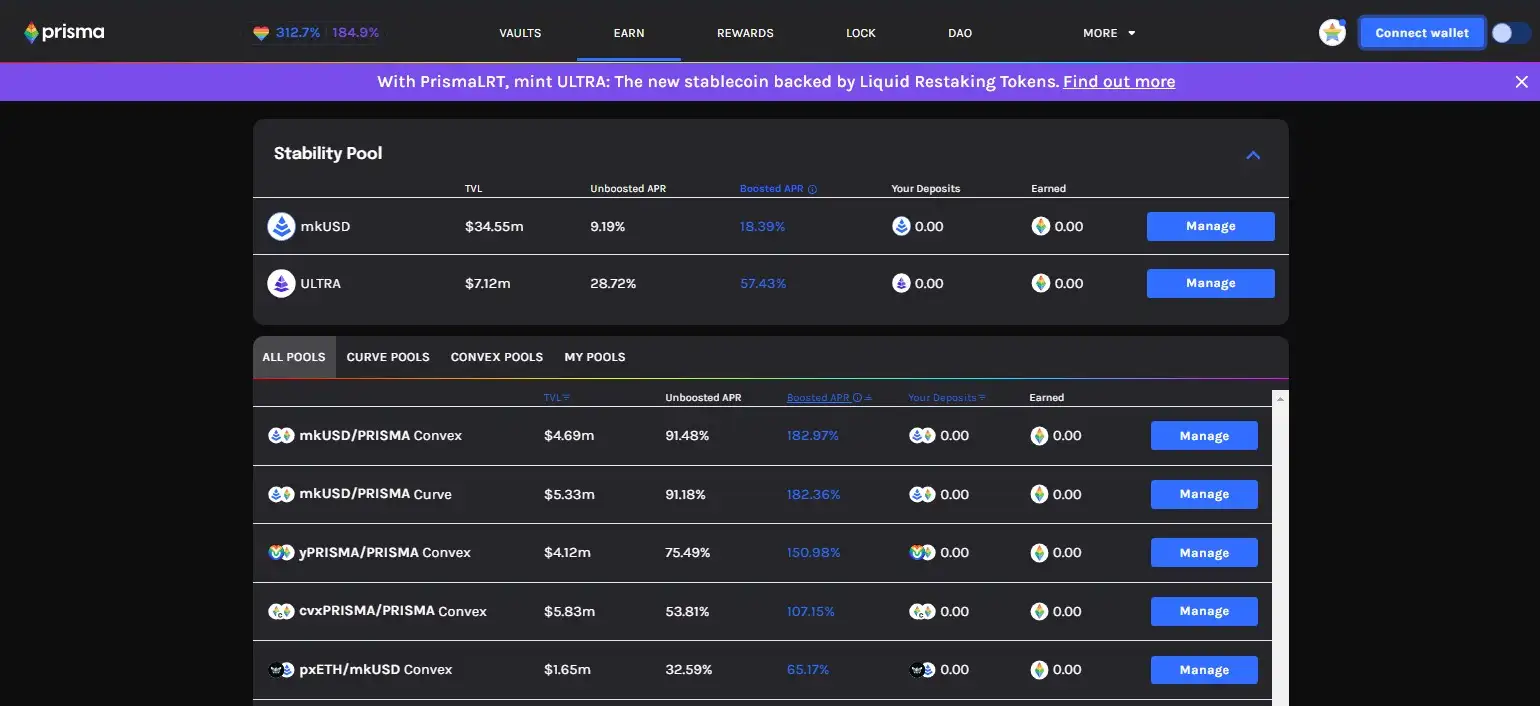This screenshot has height=706, width=1540.
Task: Click the mkUSD token icon in Stability Pool
Action: (281, 227)
